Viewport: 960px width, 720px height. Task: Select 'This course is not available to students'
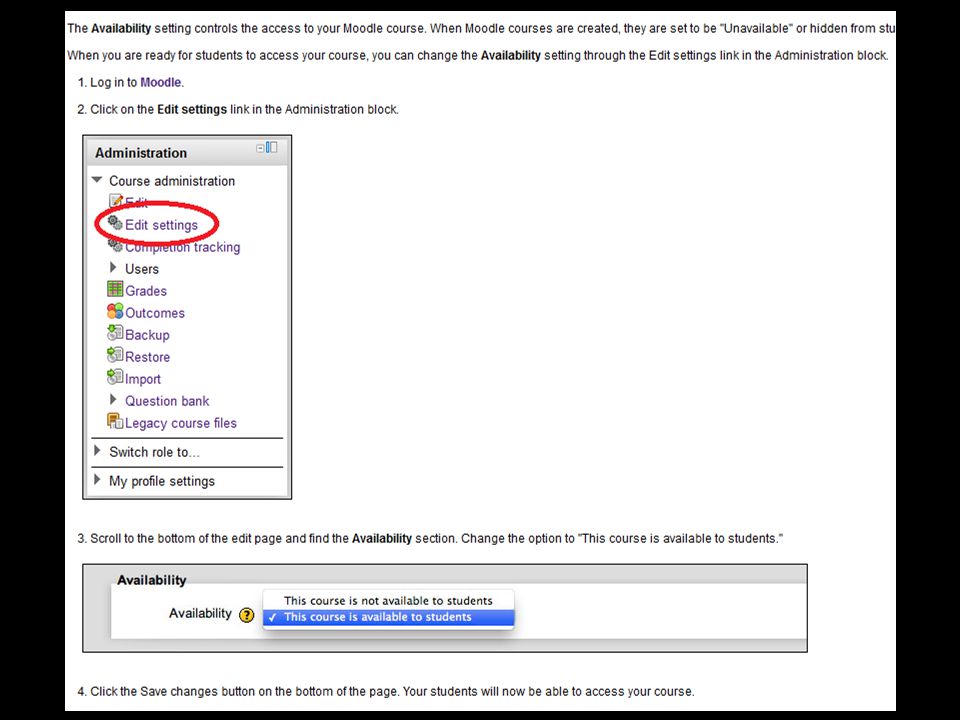coord(388,601)
